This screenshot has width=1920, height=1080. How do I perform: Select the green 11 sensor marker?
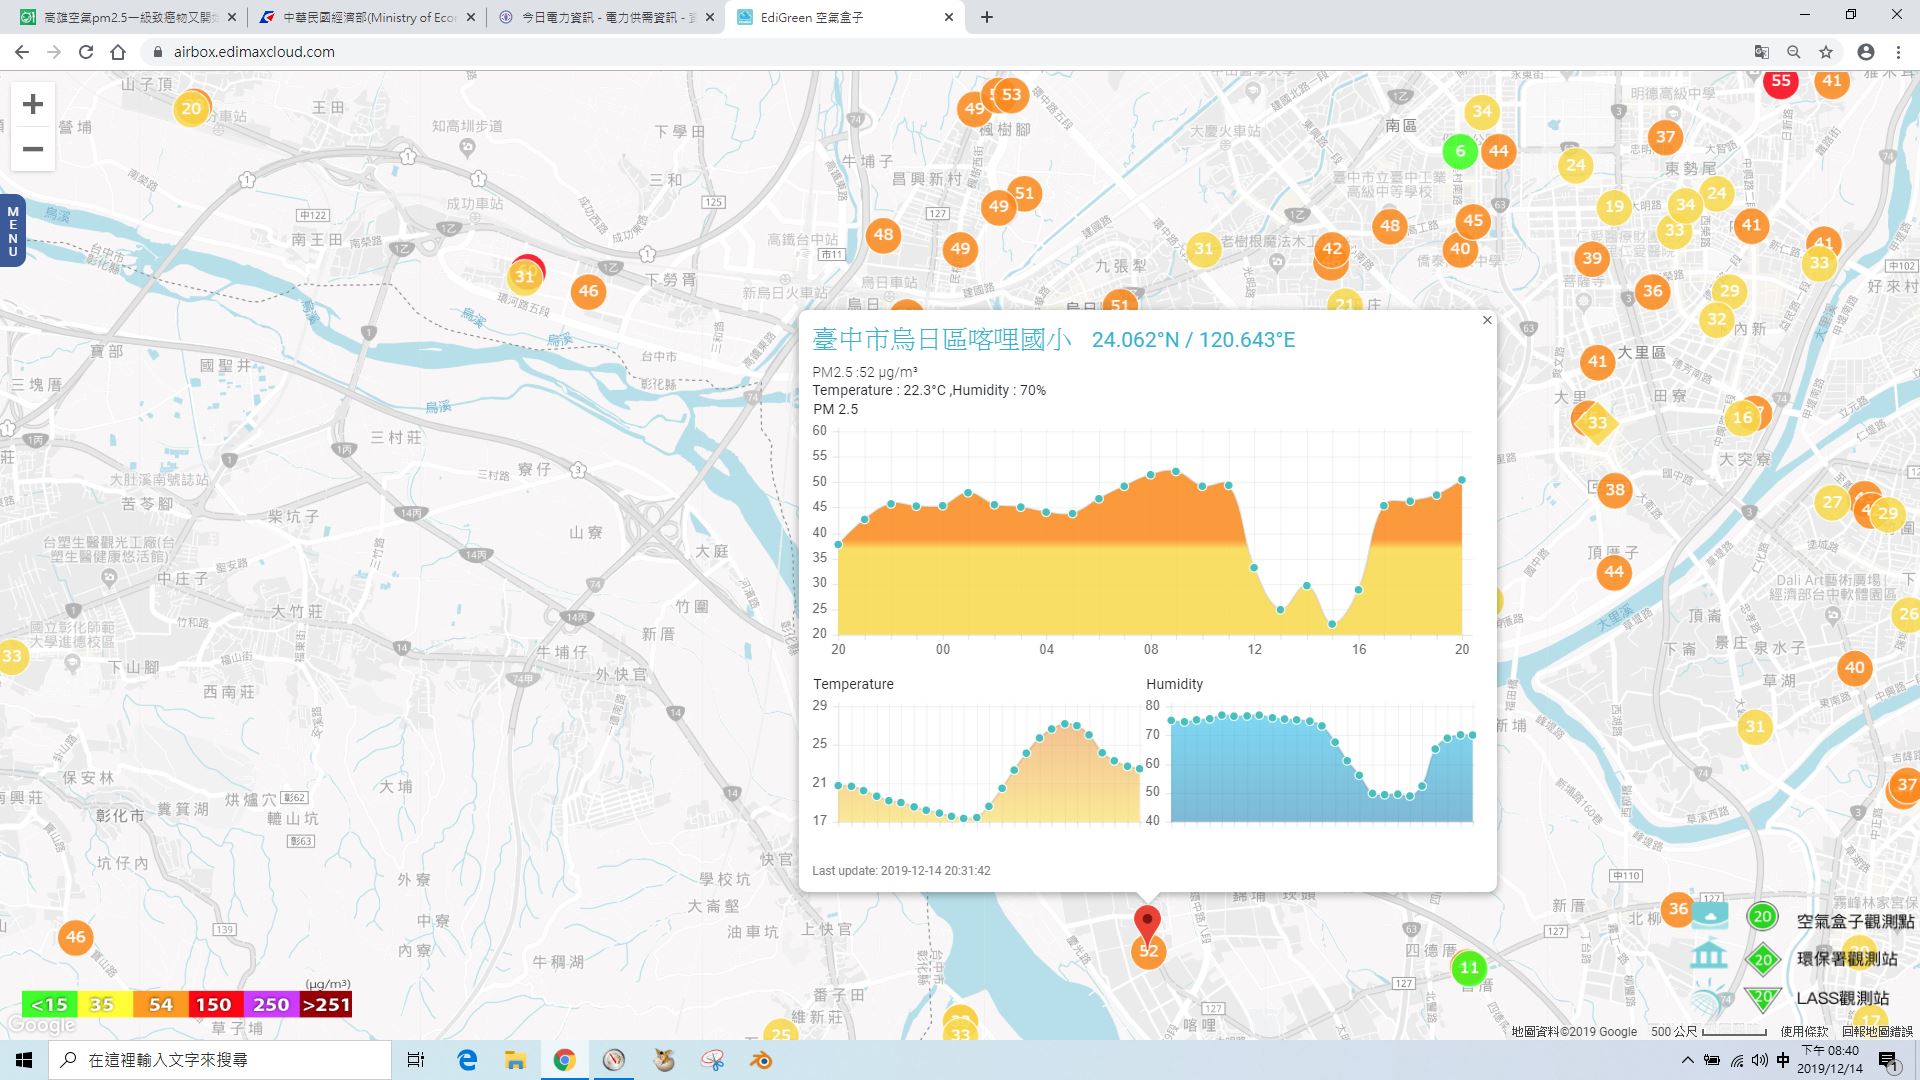pos(1469,967)
